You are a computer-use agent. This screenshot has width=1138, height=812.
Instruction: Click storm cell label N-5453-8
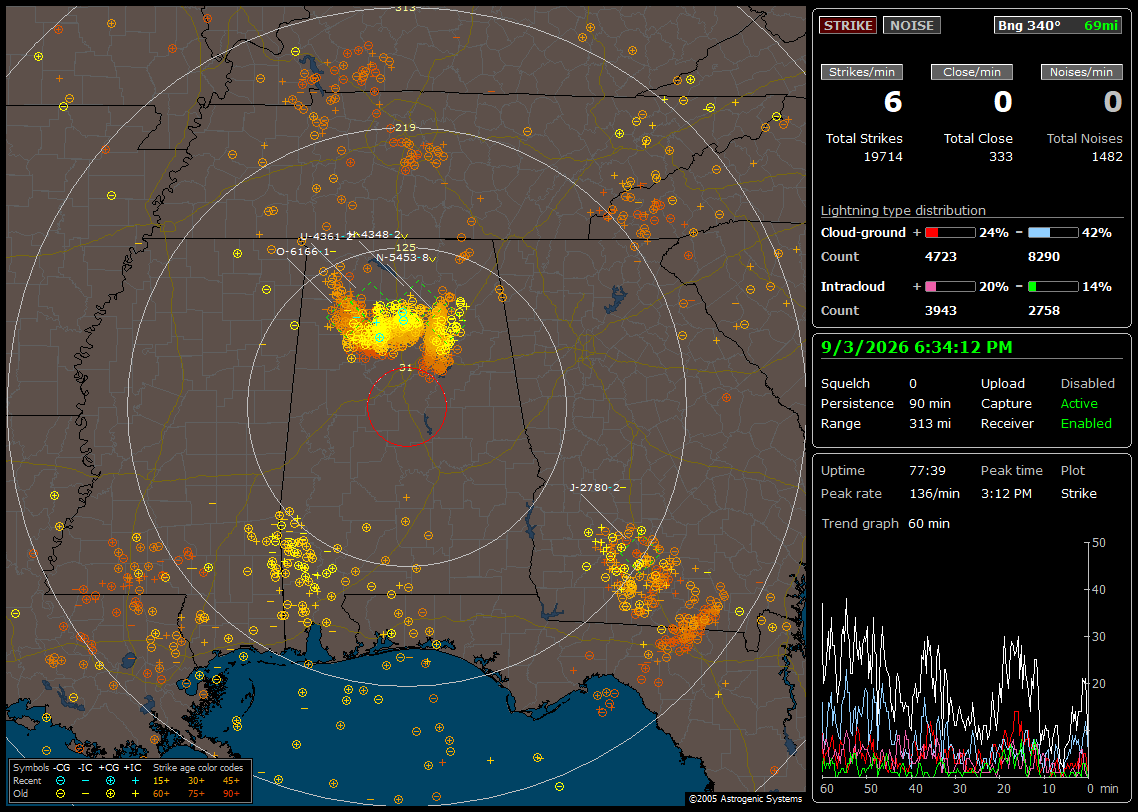[x=403, y=258]
